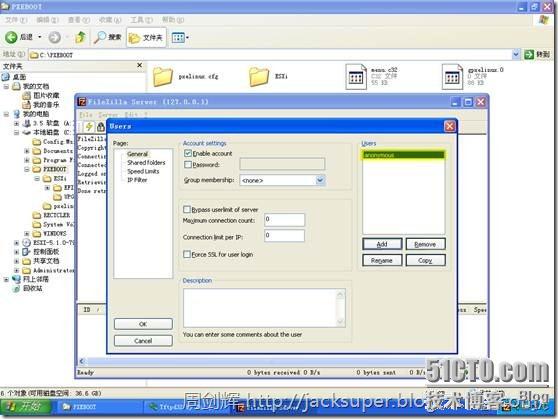Viewport: 558px width, 419px height.
Task: Collapse the Local Disk C: tree node
Action: tap(16, 132)
